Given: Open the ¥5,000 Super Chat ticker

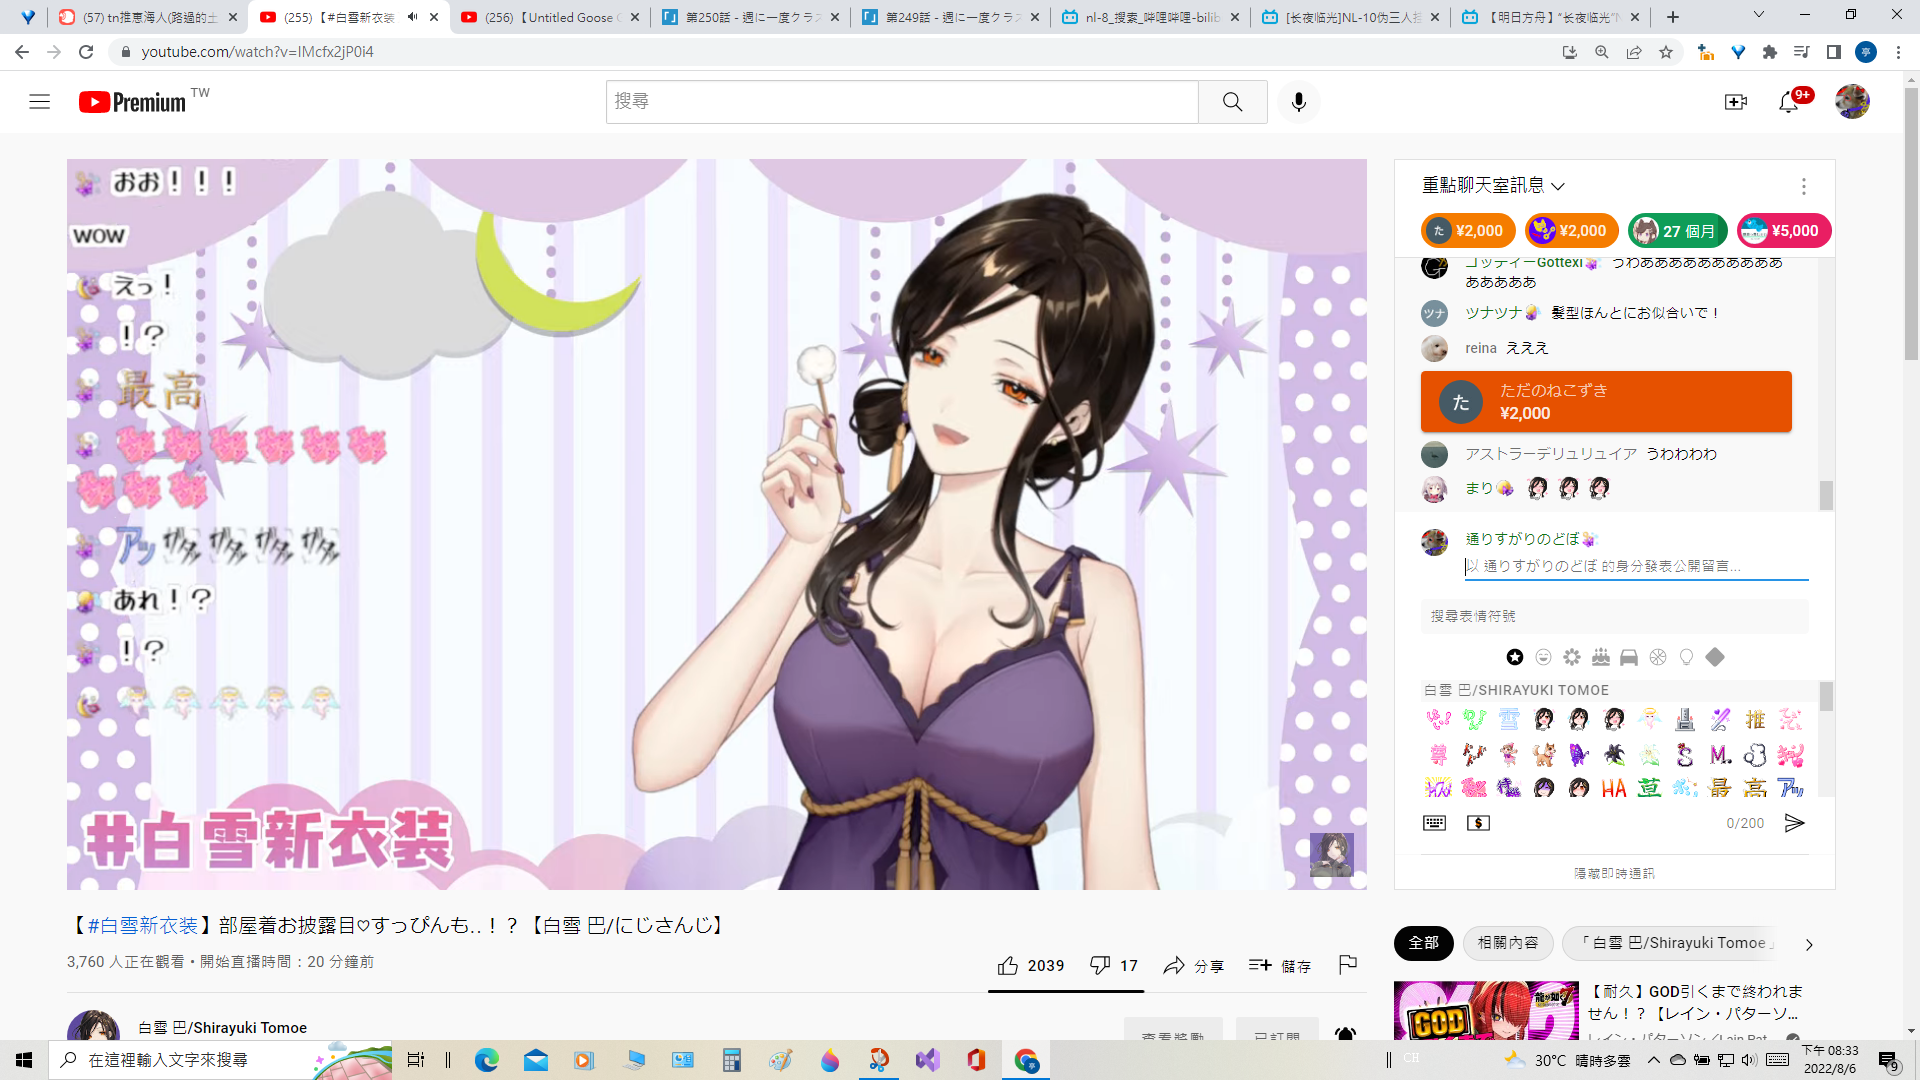Looking at the screenshot, I should (x=1784, y=231).
